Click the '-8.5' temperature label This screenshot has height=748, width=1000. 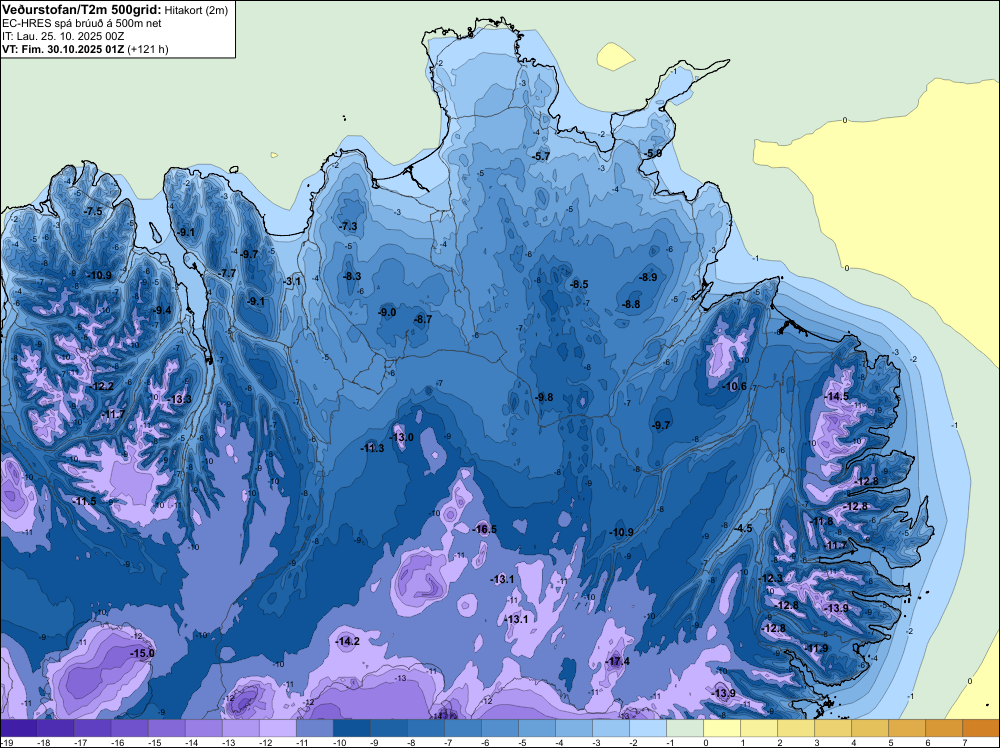coord(579,284)
